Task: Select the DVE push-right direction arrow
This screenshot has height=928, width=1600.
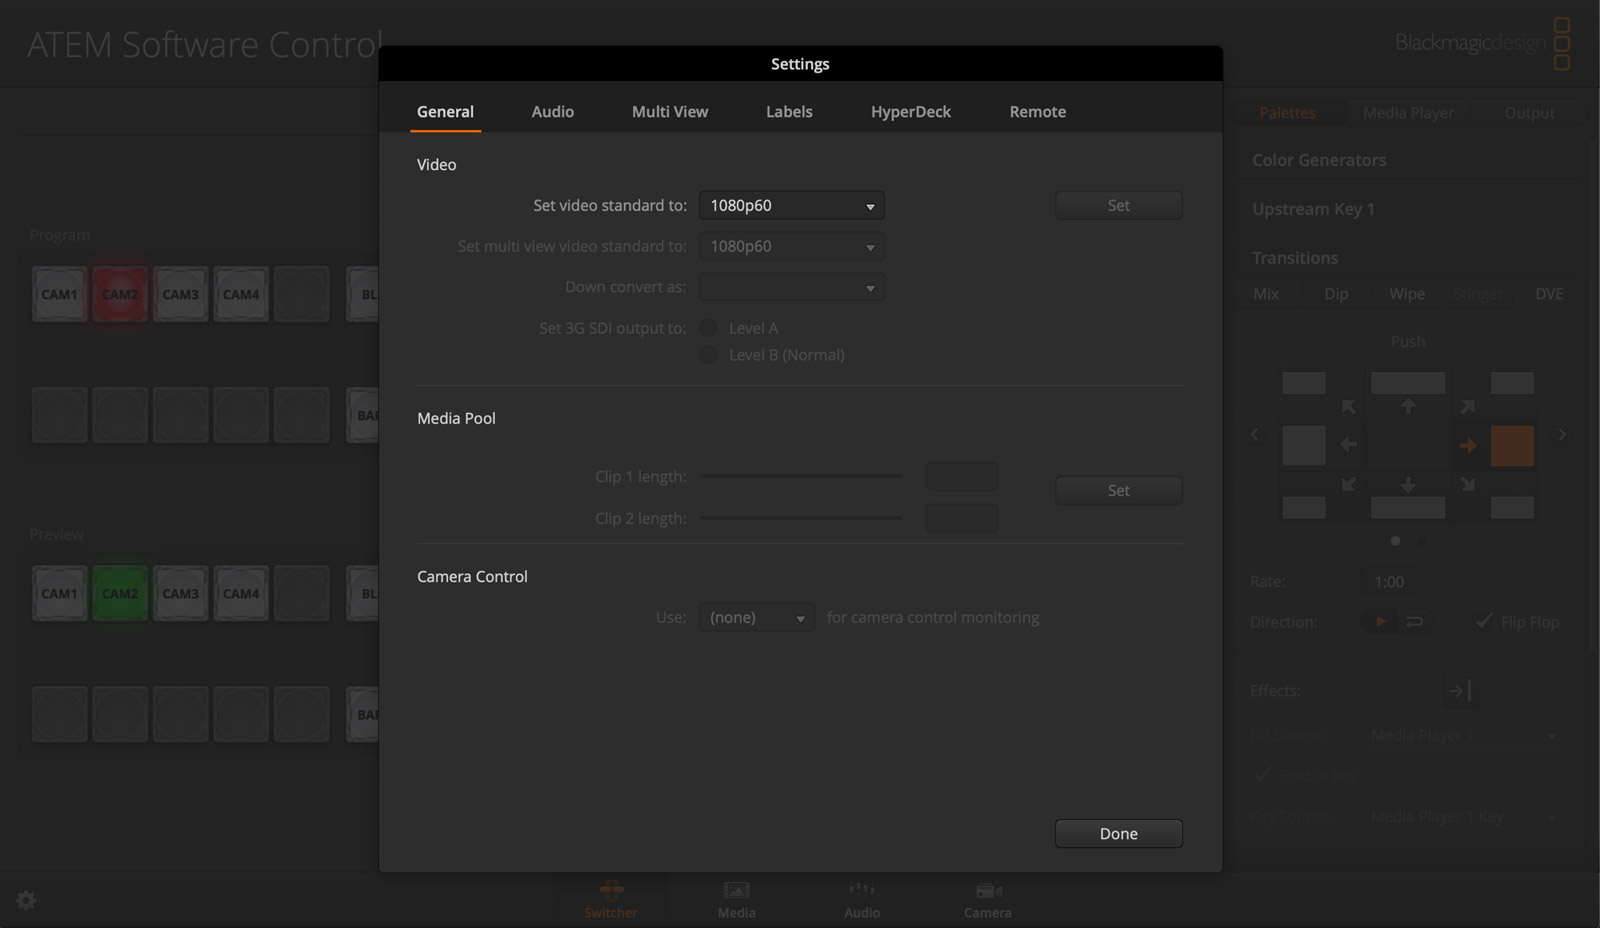Action: (x=1469, y=445)
